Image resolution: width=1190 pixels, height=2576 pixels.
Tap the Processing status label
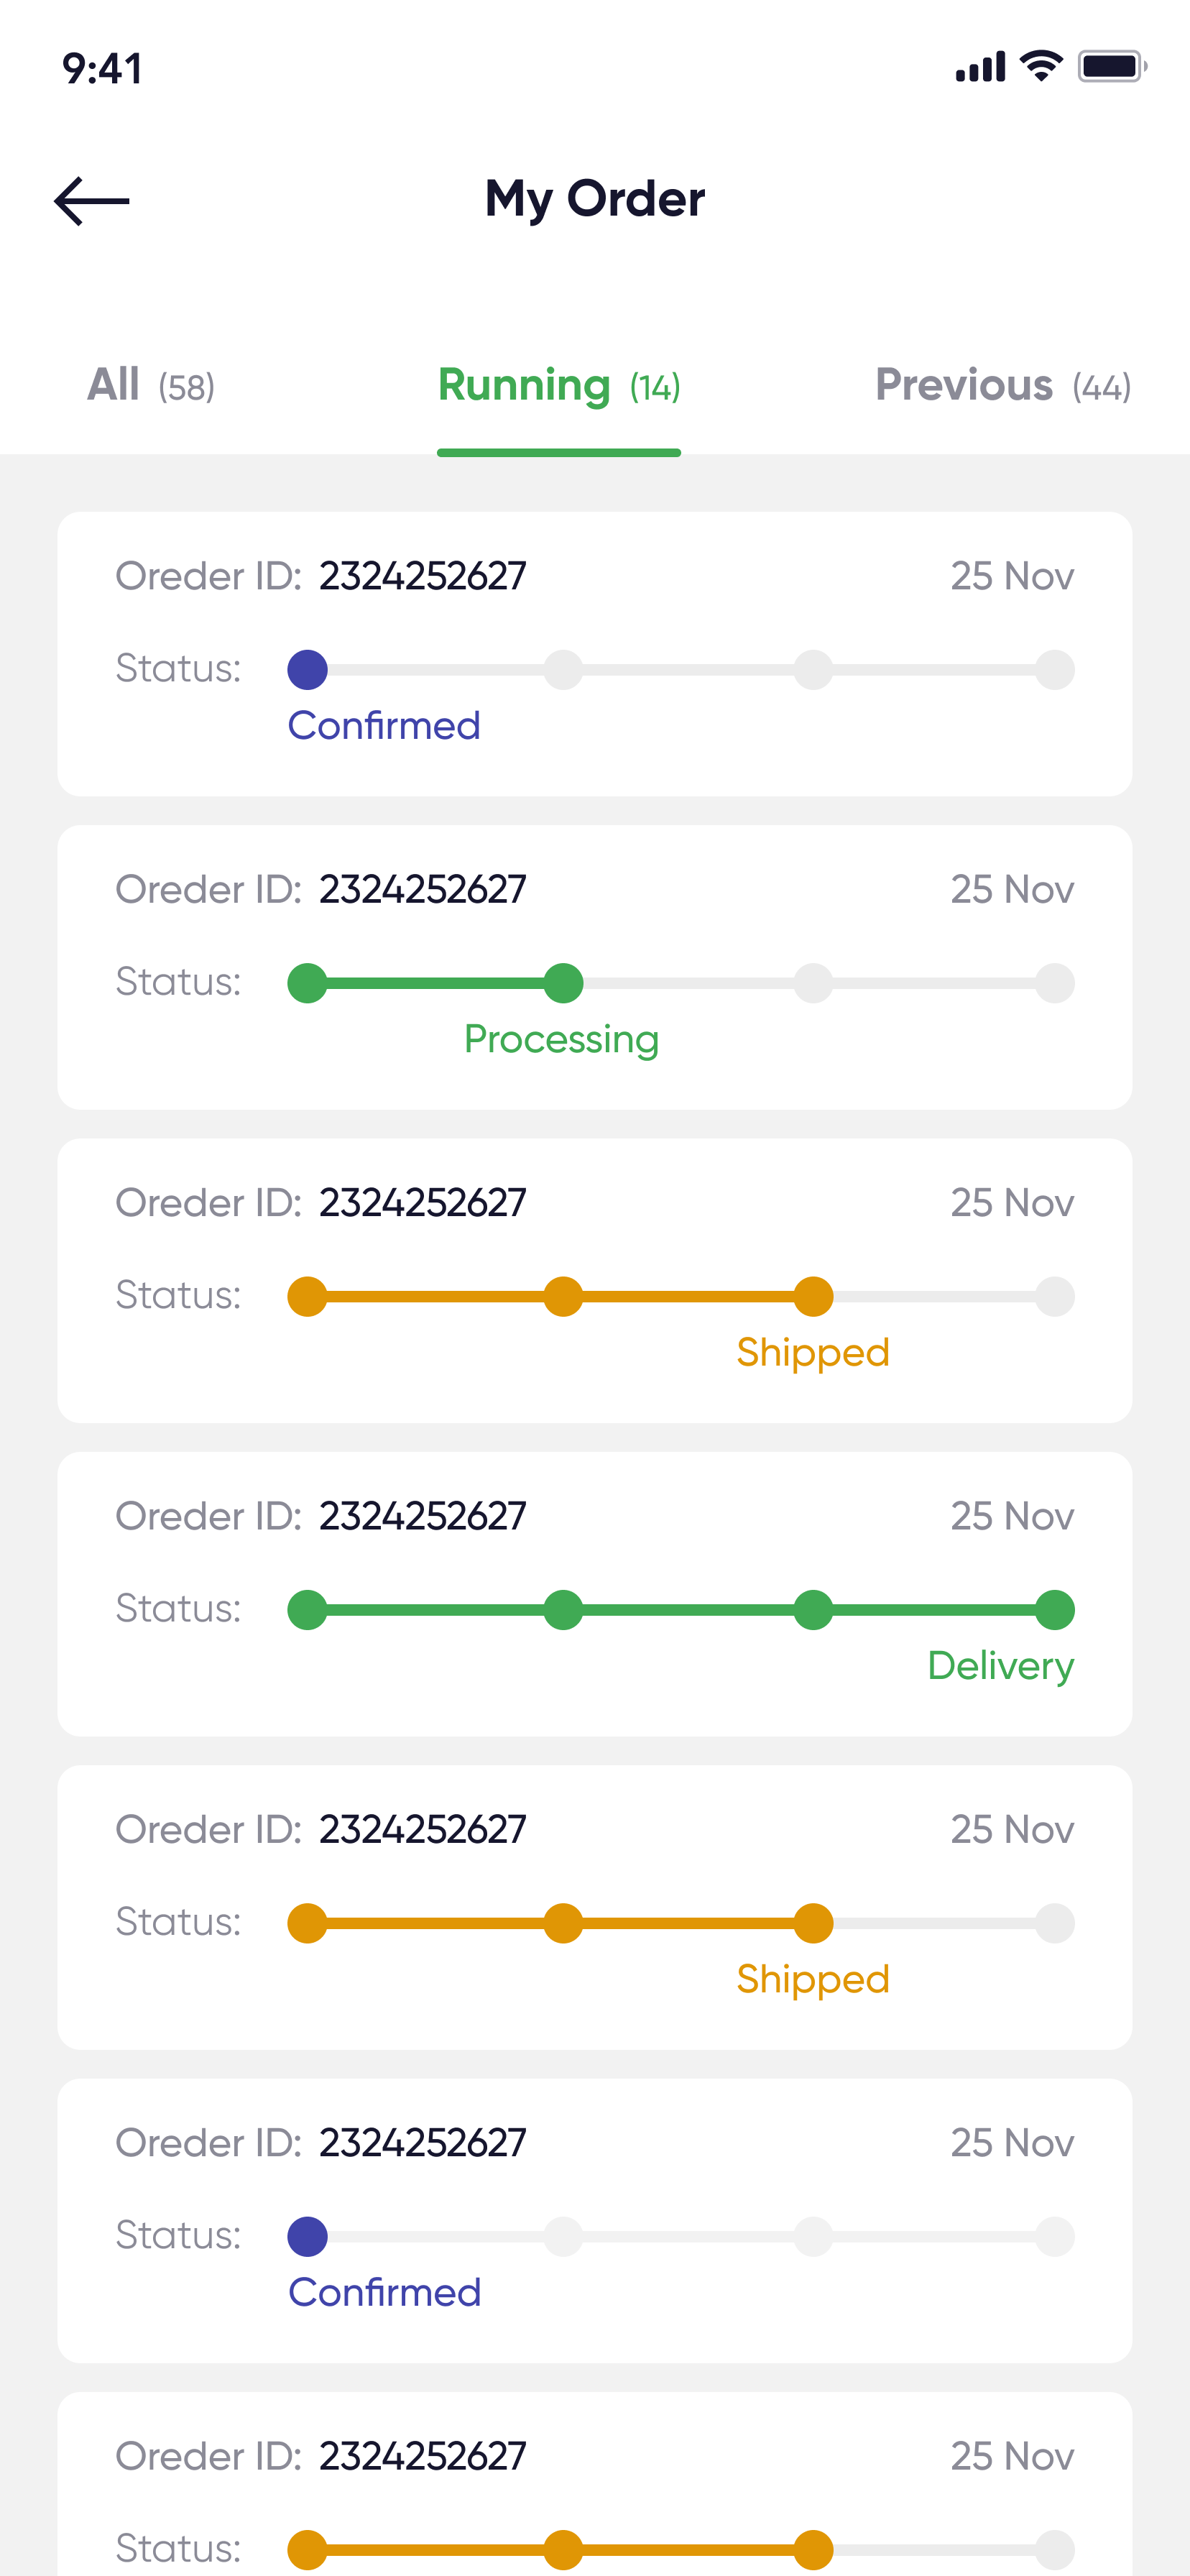coord(561,1040)
